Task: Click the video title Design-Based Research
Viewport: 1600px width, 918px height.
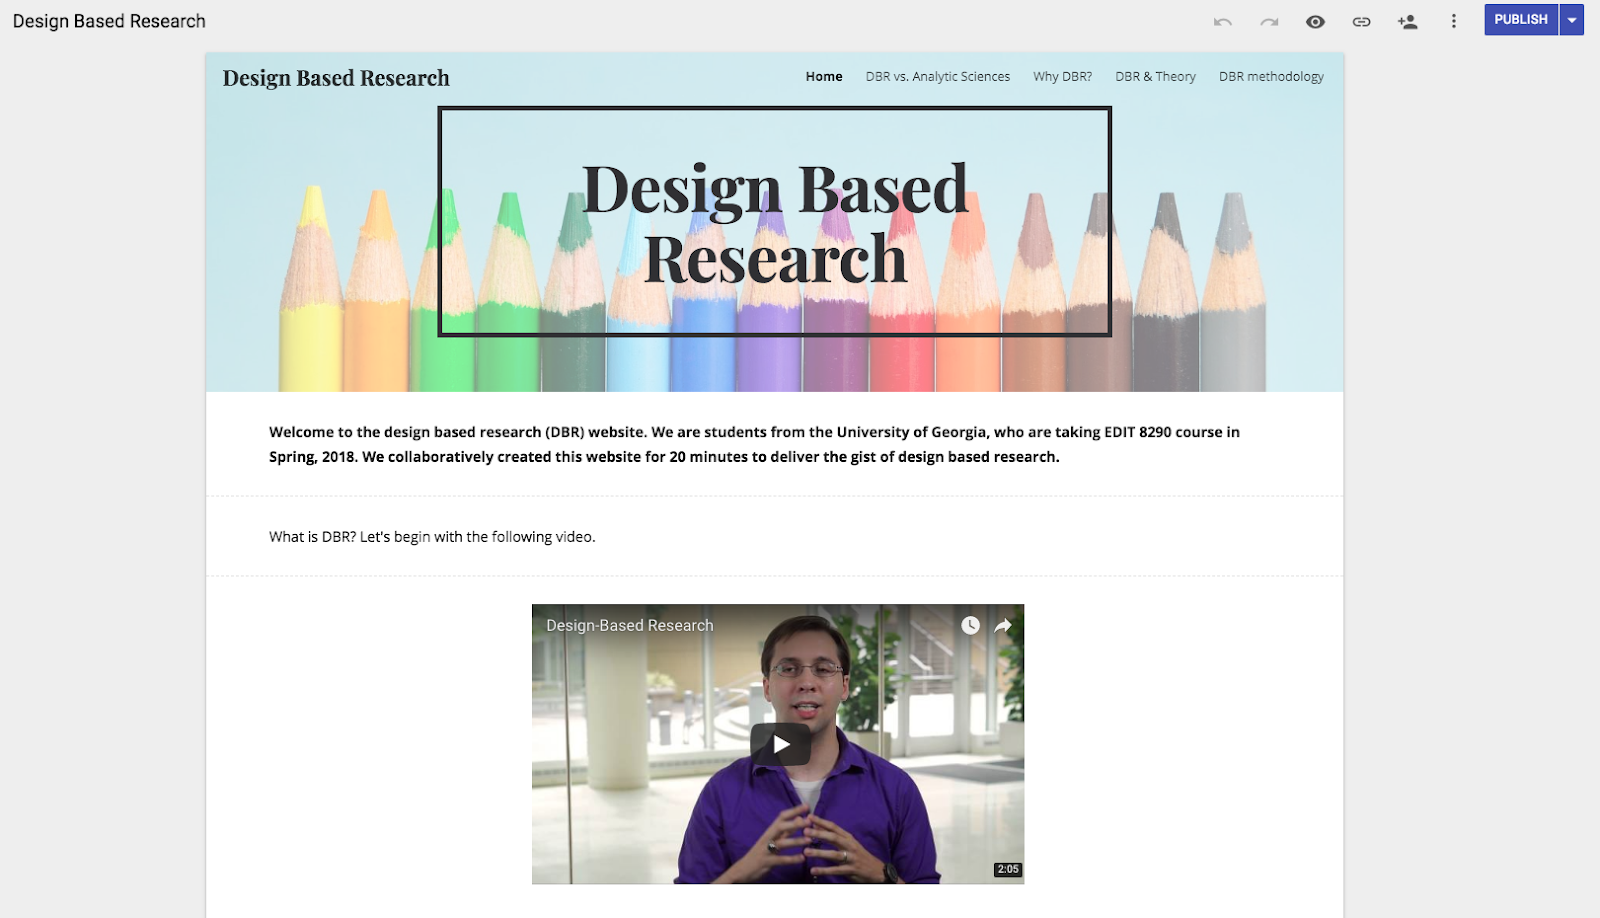Action: (630, 625)
